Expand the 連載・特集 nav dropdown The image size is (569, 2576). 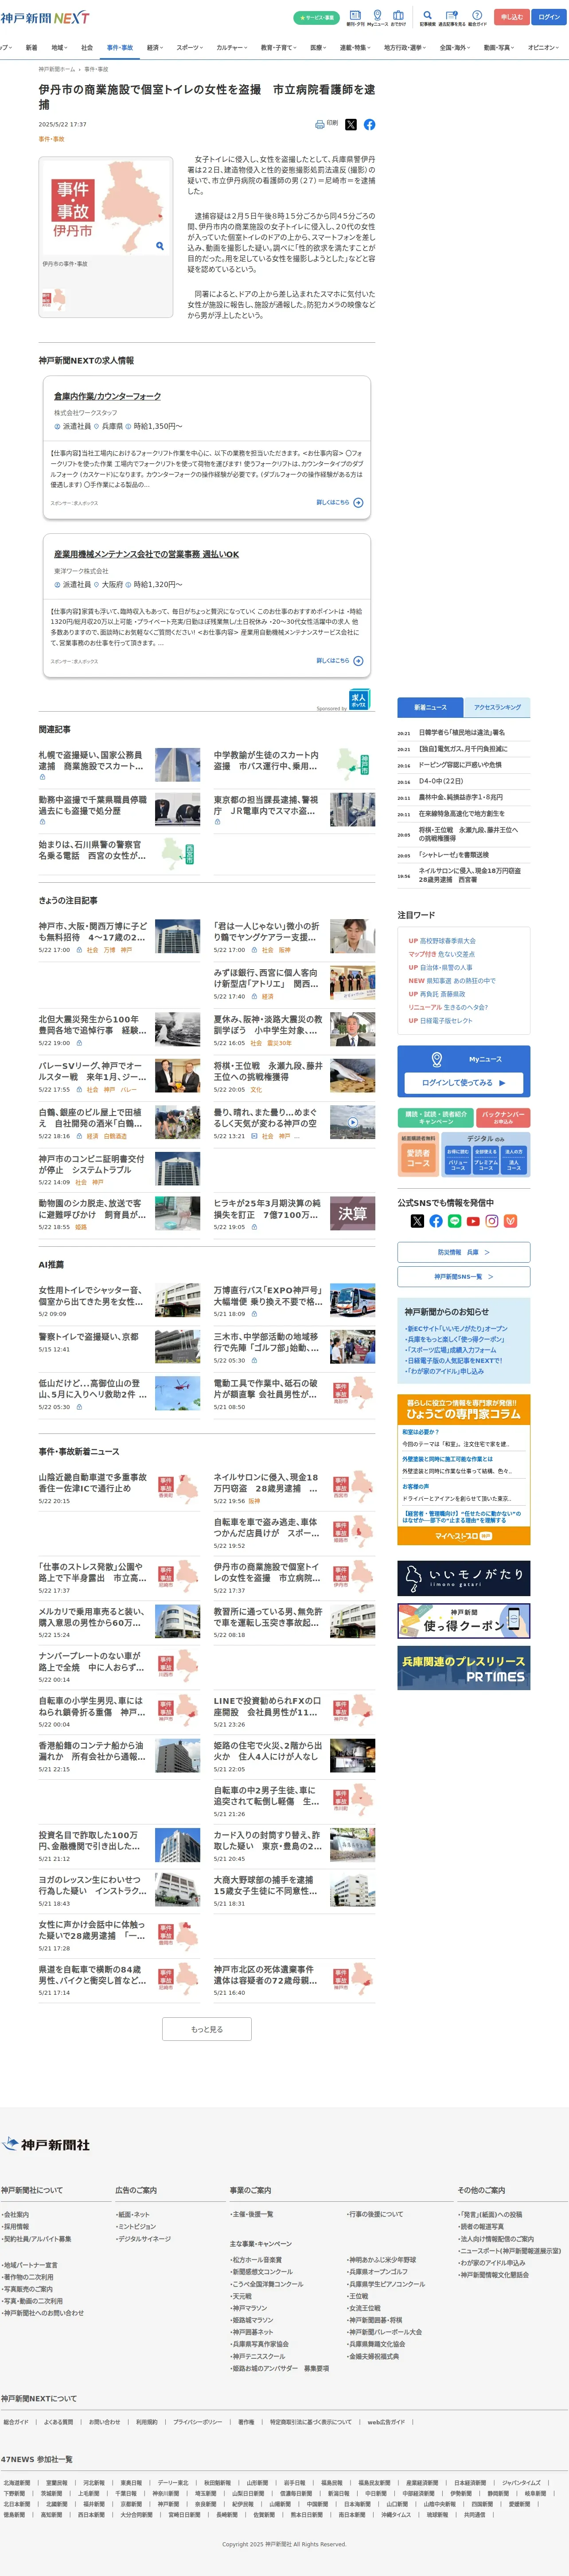(355, 47)
